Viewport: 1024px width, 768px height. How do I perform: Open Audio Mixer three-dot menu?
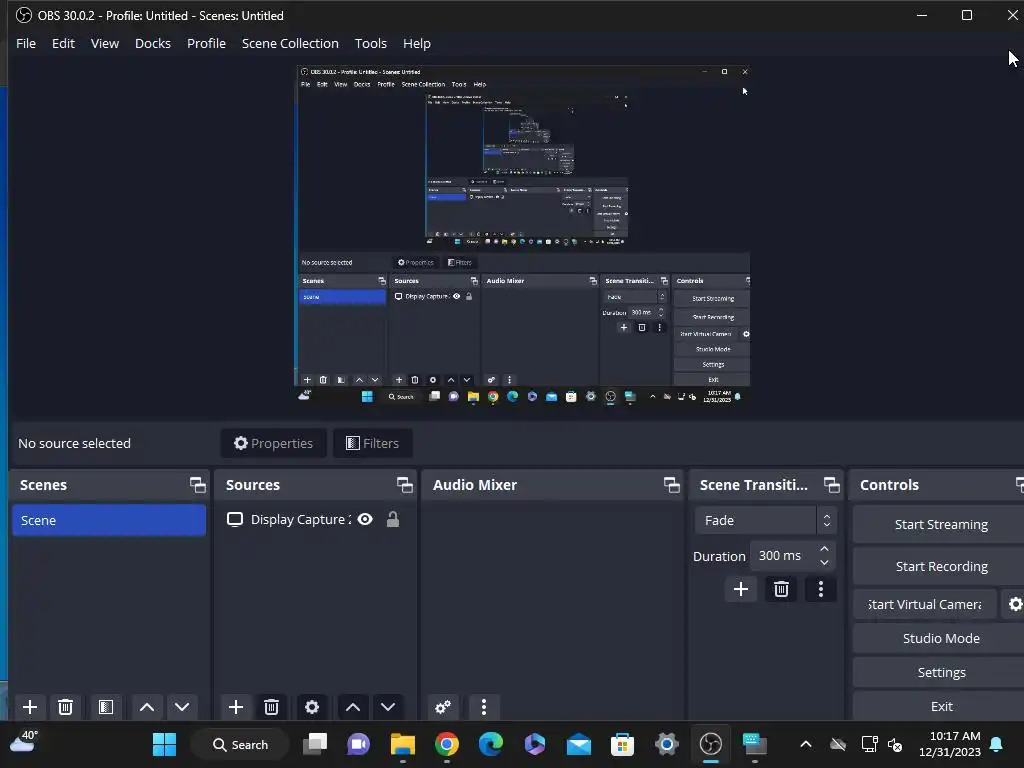tap(484, 707)
